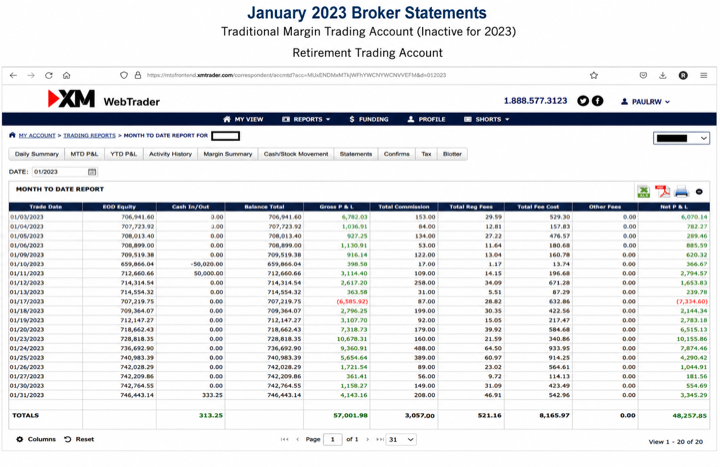Screen dimensions: 720x467
Task: Open the Twitter social icon
Action: (x=583, y=101)
